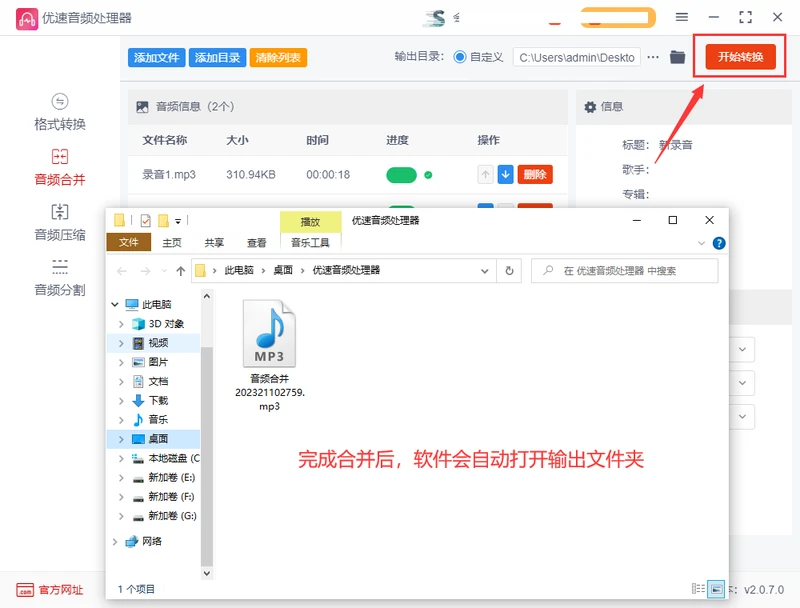
Task: Open Explorer quick access properties icon
Action: [145, 220]
